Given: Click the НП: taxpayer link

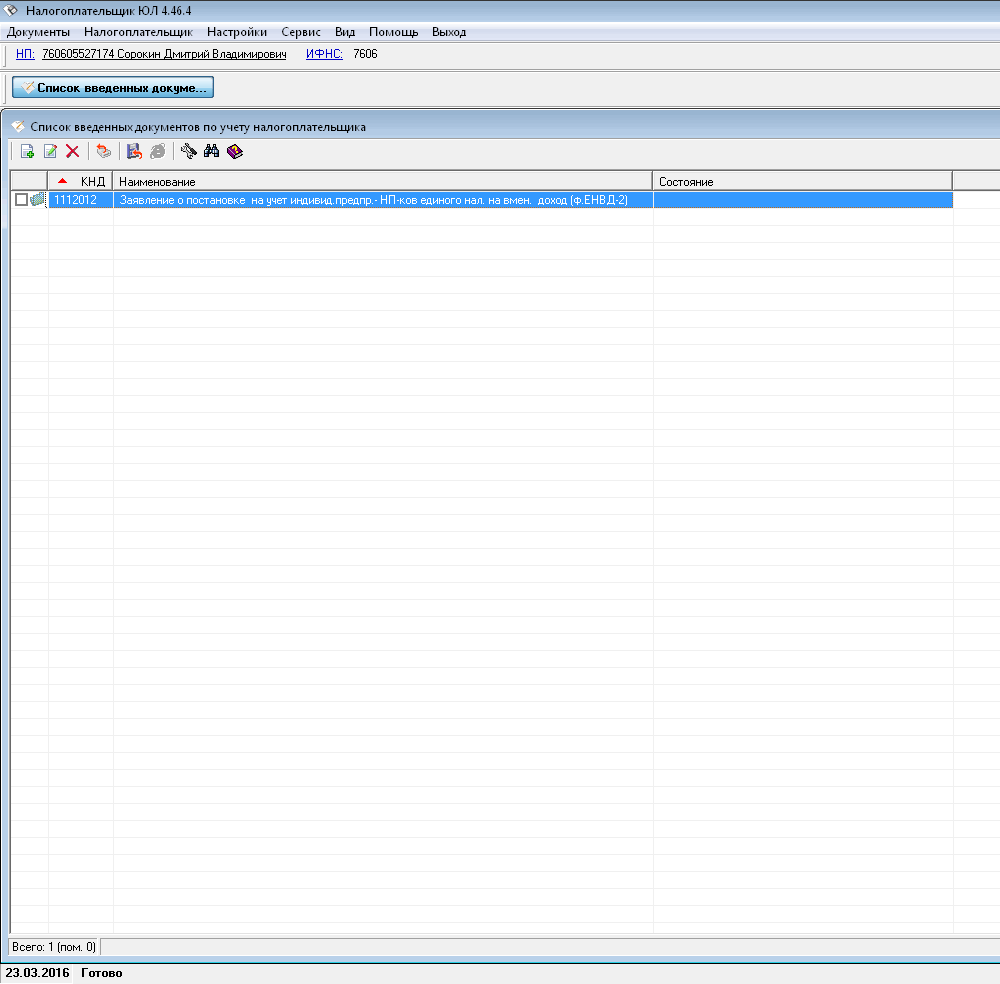Looking at the screenshot, I should coord(25,54).
